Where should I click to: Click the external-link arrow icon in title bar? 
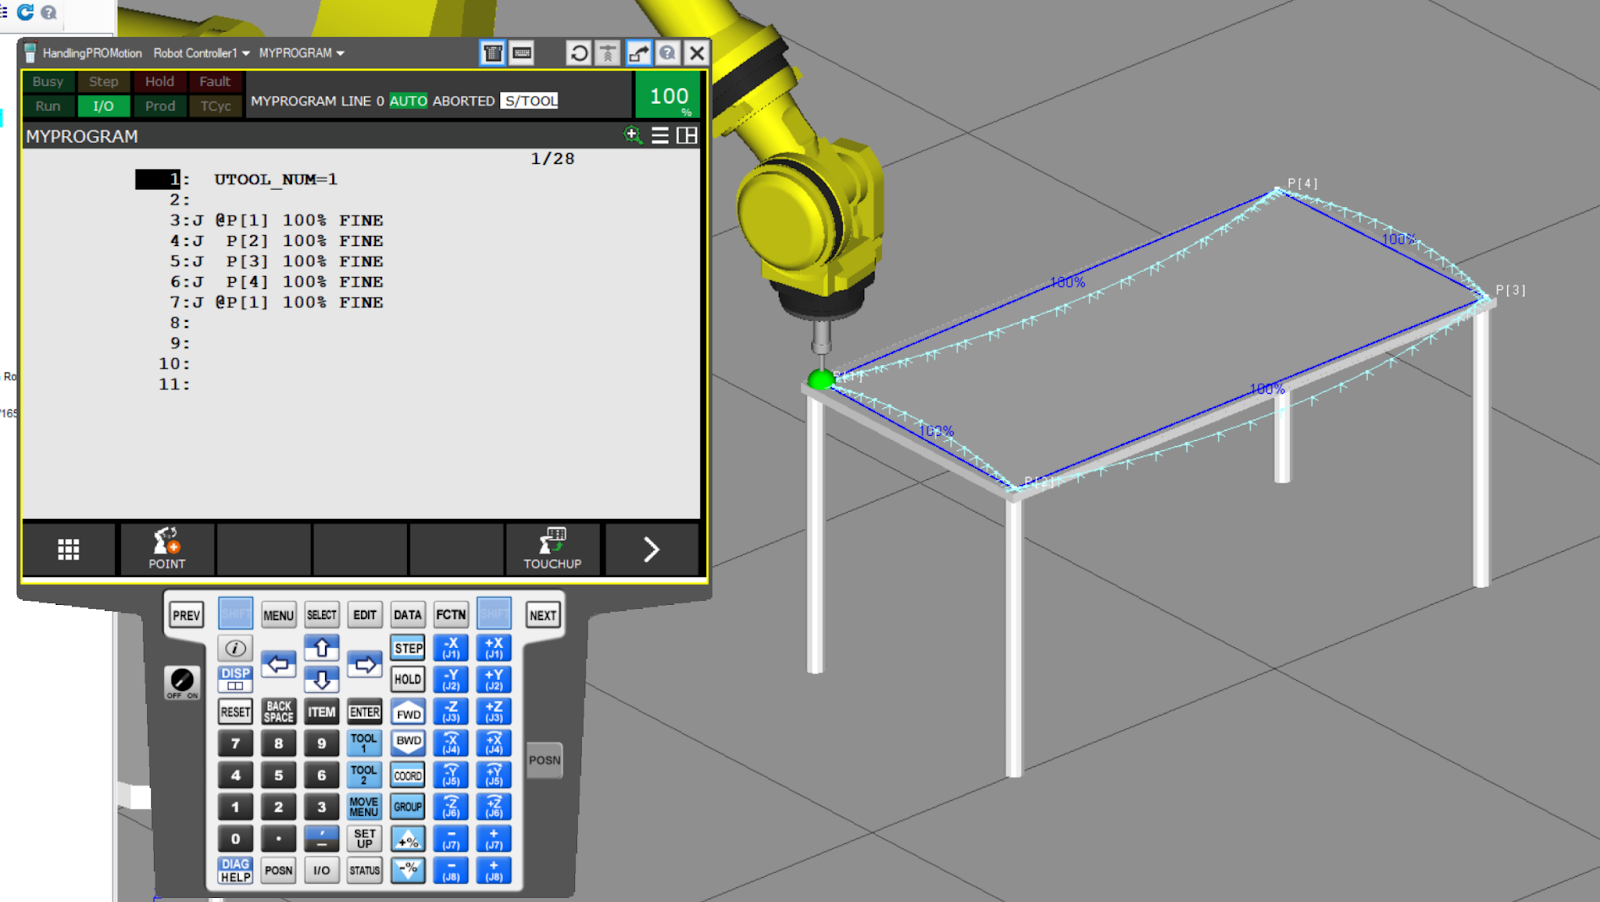pyautogui.click(x=639, y=53)
